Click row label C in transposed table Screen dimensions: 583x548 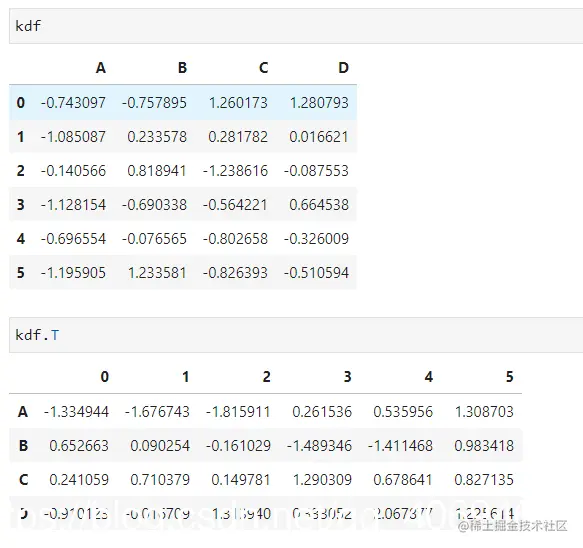click(23, 480)
